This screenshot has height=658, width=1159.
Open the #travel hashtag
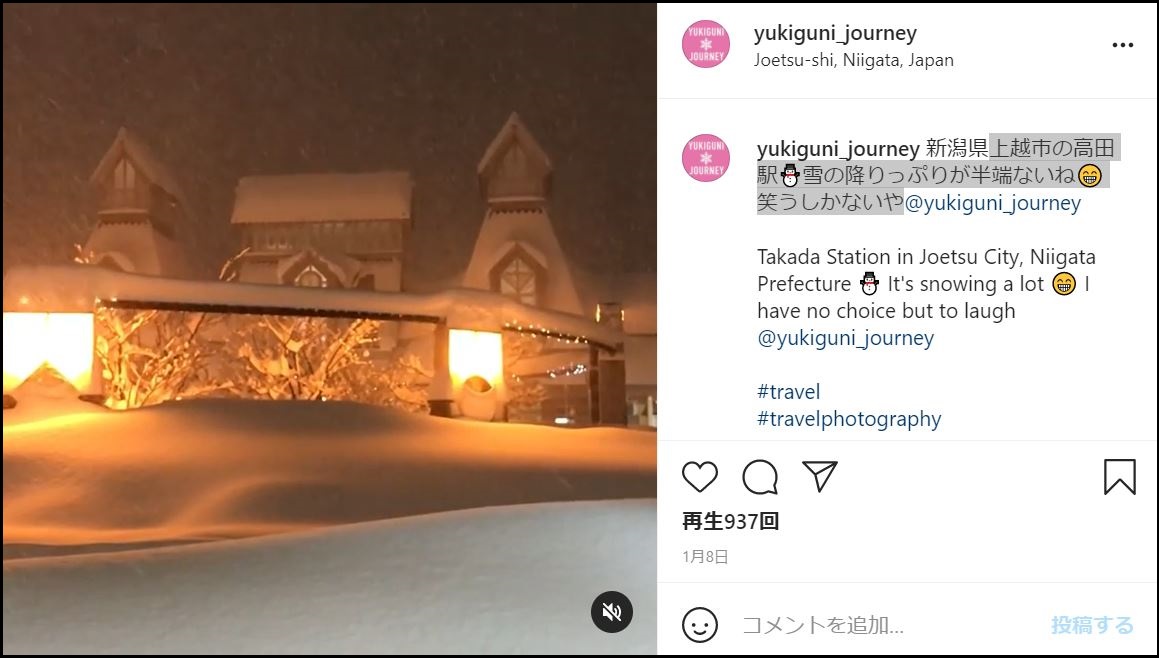pos(788,392)
